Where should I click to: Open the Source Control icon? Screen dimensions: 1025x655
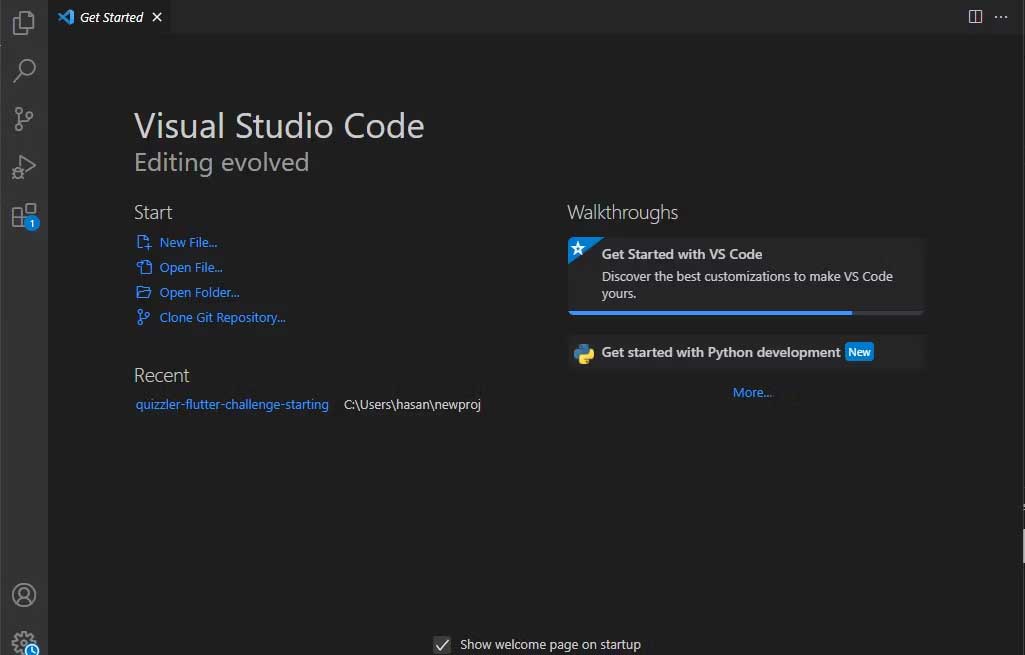(23, 118)
